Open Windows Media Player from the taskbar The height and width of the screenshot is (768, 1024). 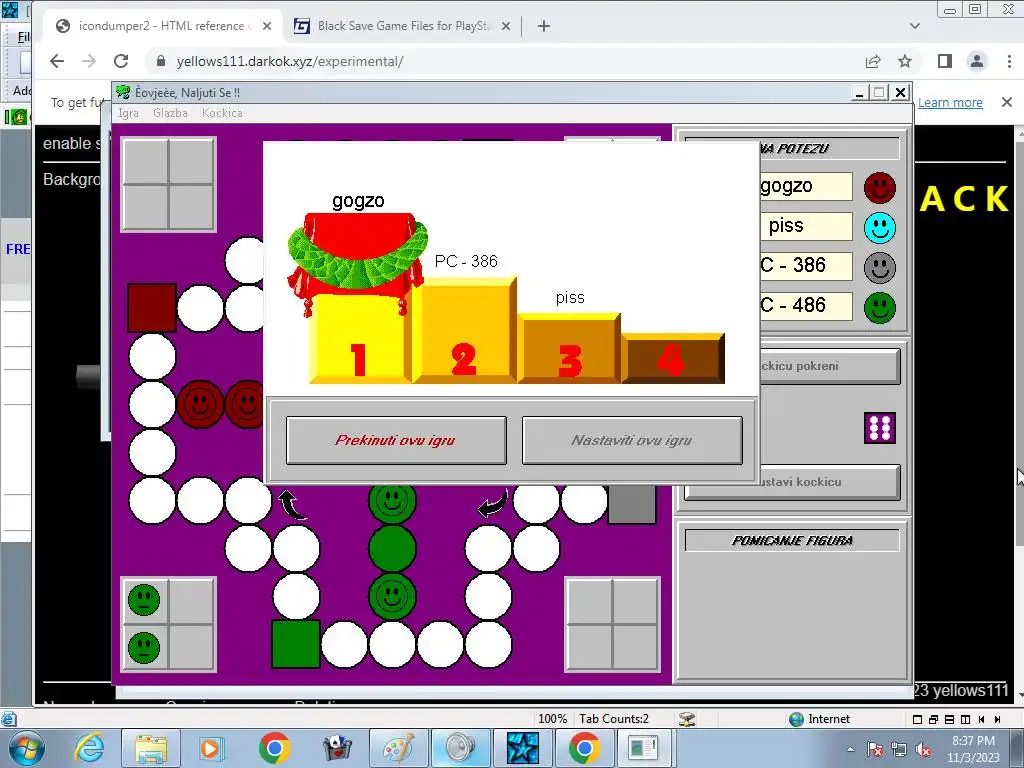coord(212,748)
